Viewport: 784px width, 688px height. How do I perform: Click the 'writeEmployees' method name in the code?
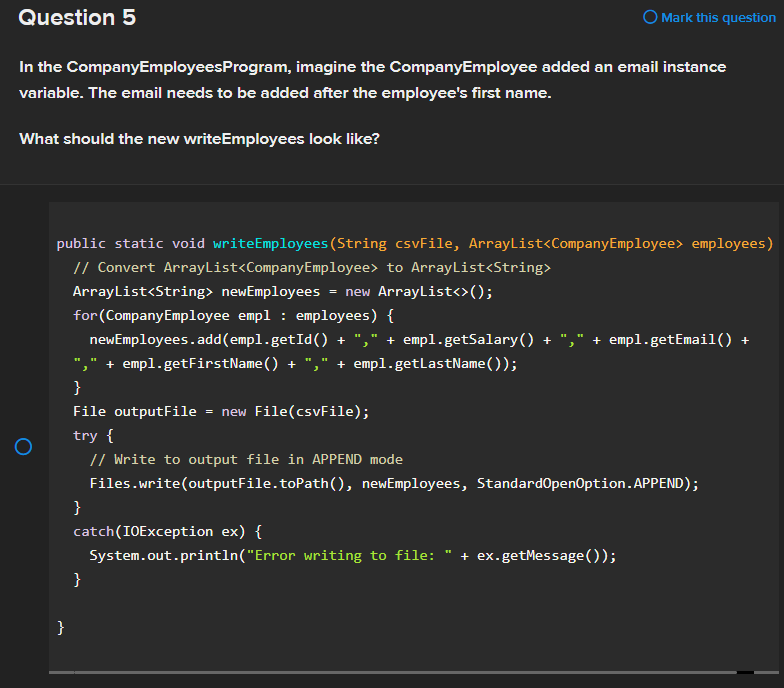tap(270, 244)
